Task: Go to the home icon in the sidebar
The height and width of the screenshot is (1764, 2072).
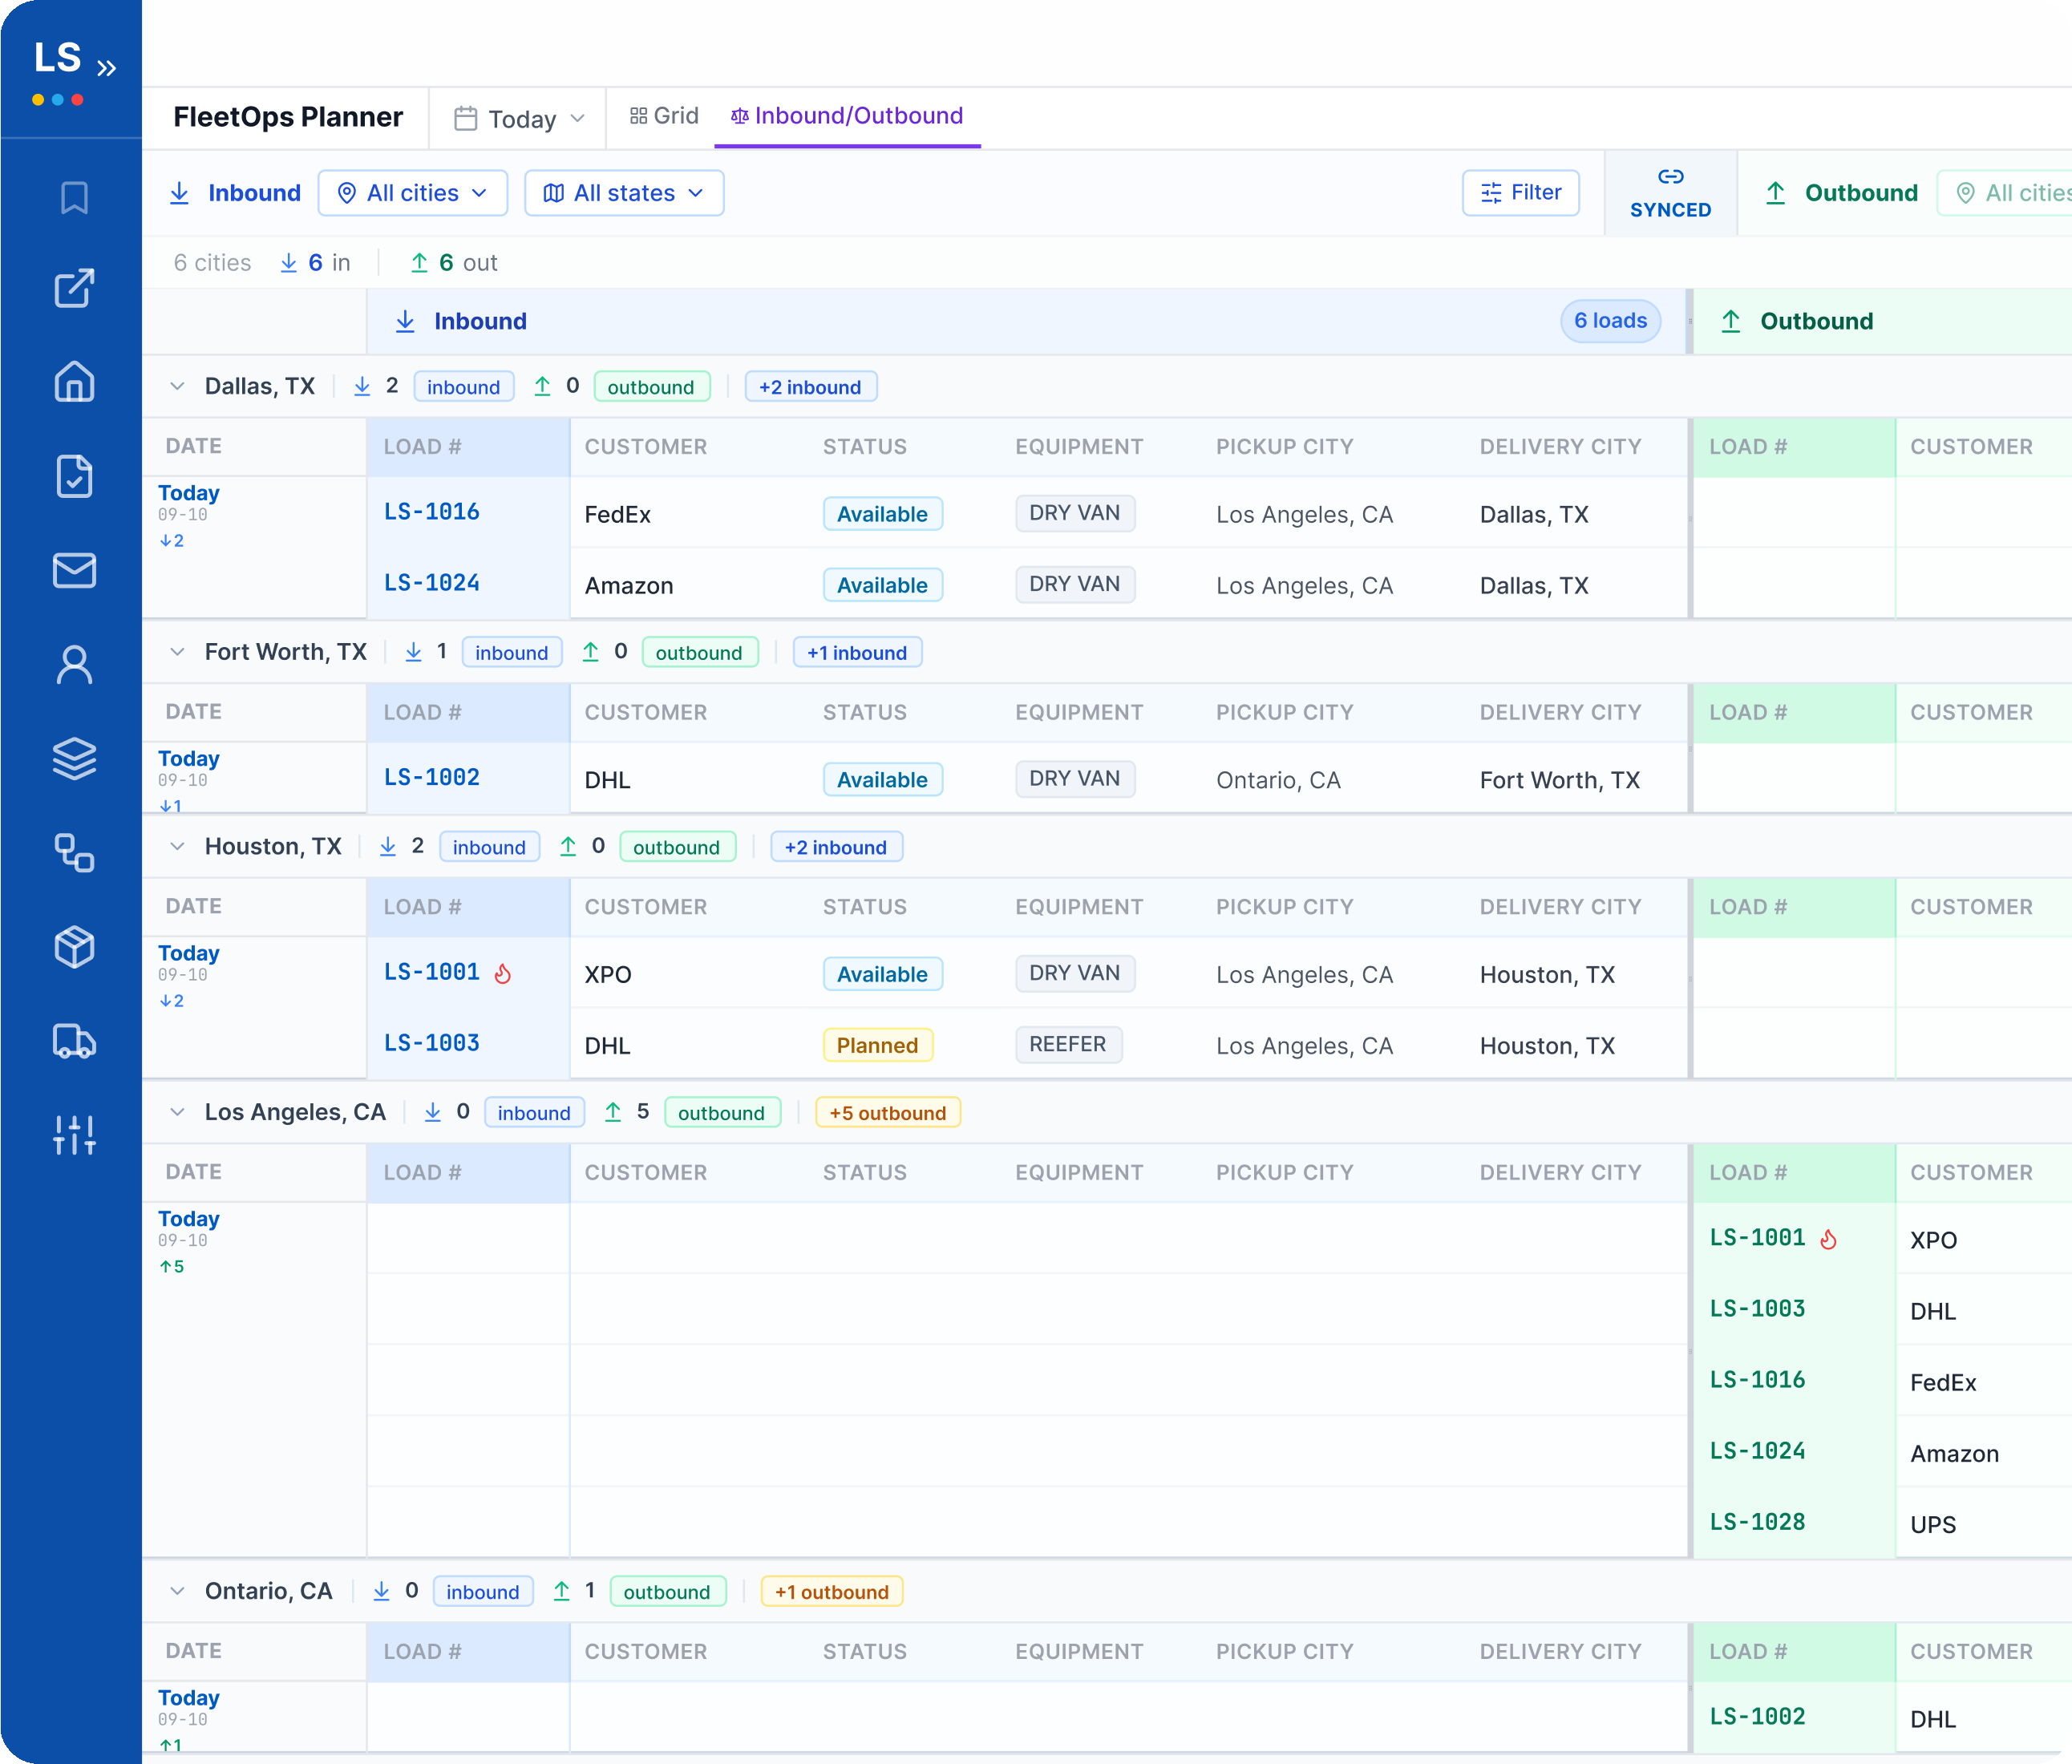Action: [74, 381]
